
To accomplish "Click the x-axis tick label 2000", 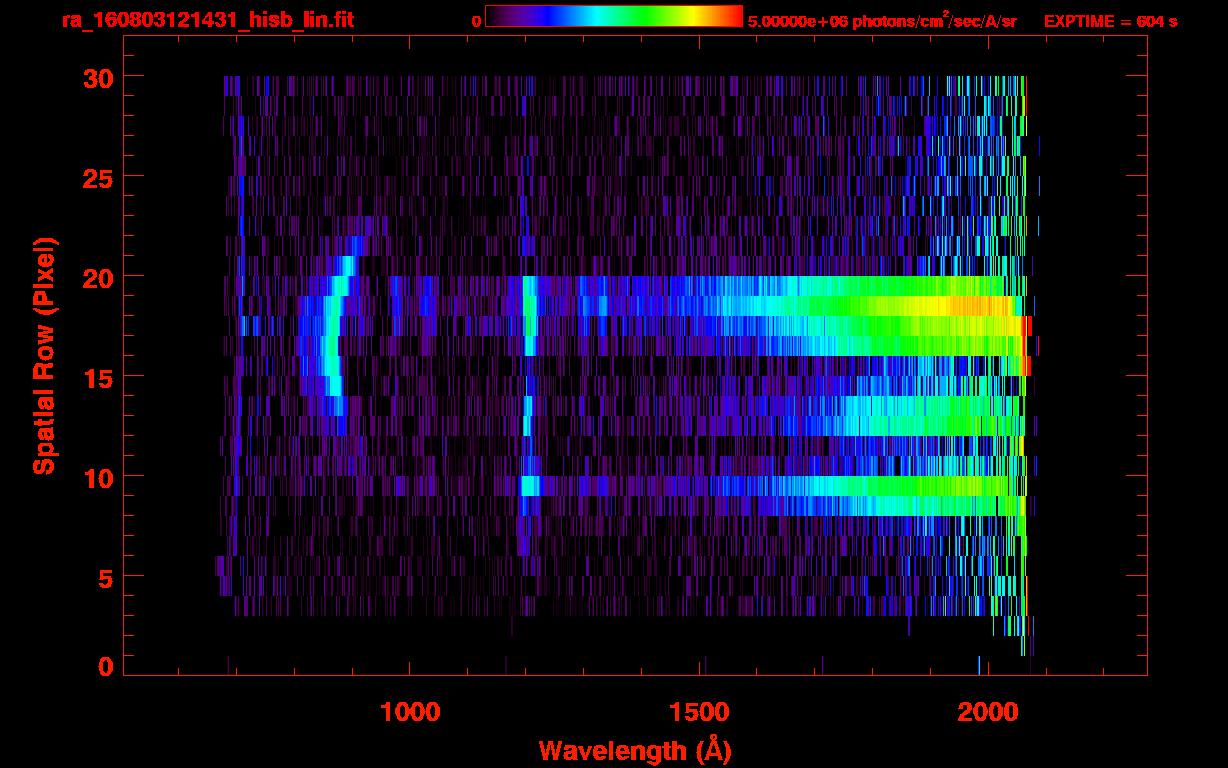I will (986, 713).
